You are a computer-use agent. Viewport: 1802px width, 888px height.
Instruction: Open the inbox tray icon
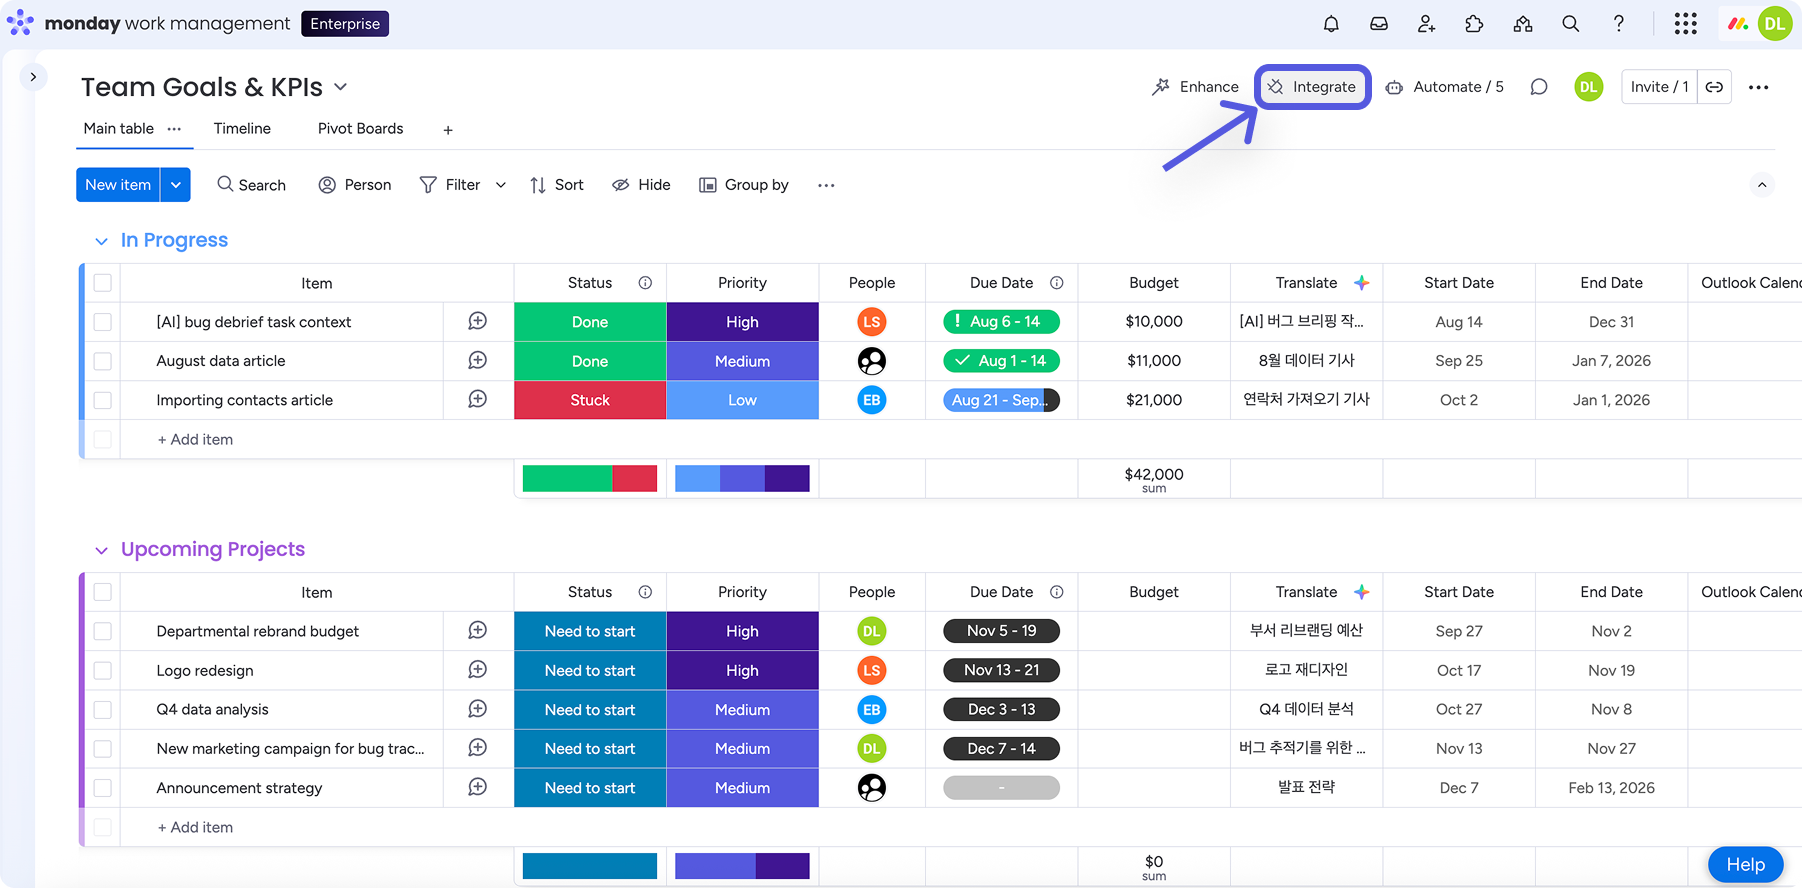(x=1379, y=24)
